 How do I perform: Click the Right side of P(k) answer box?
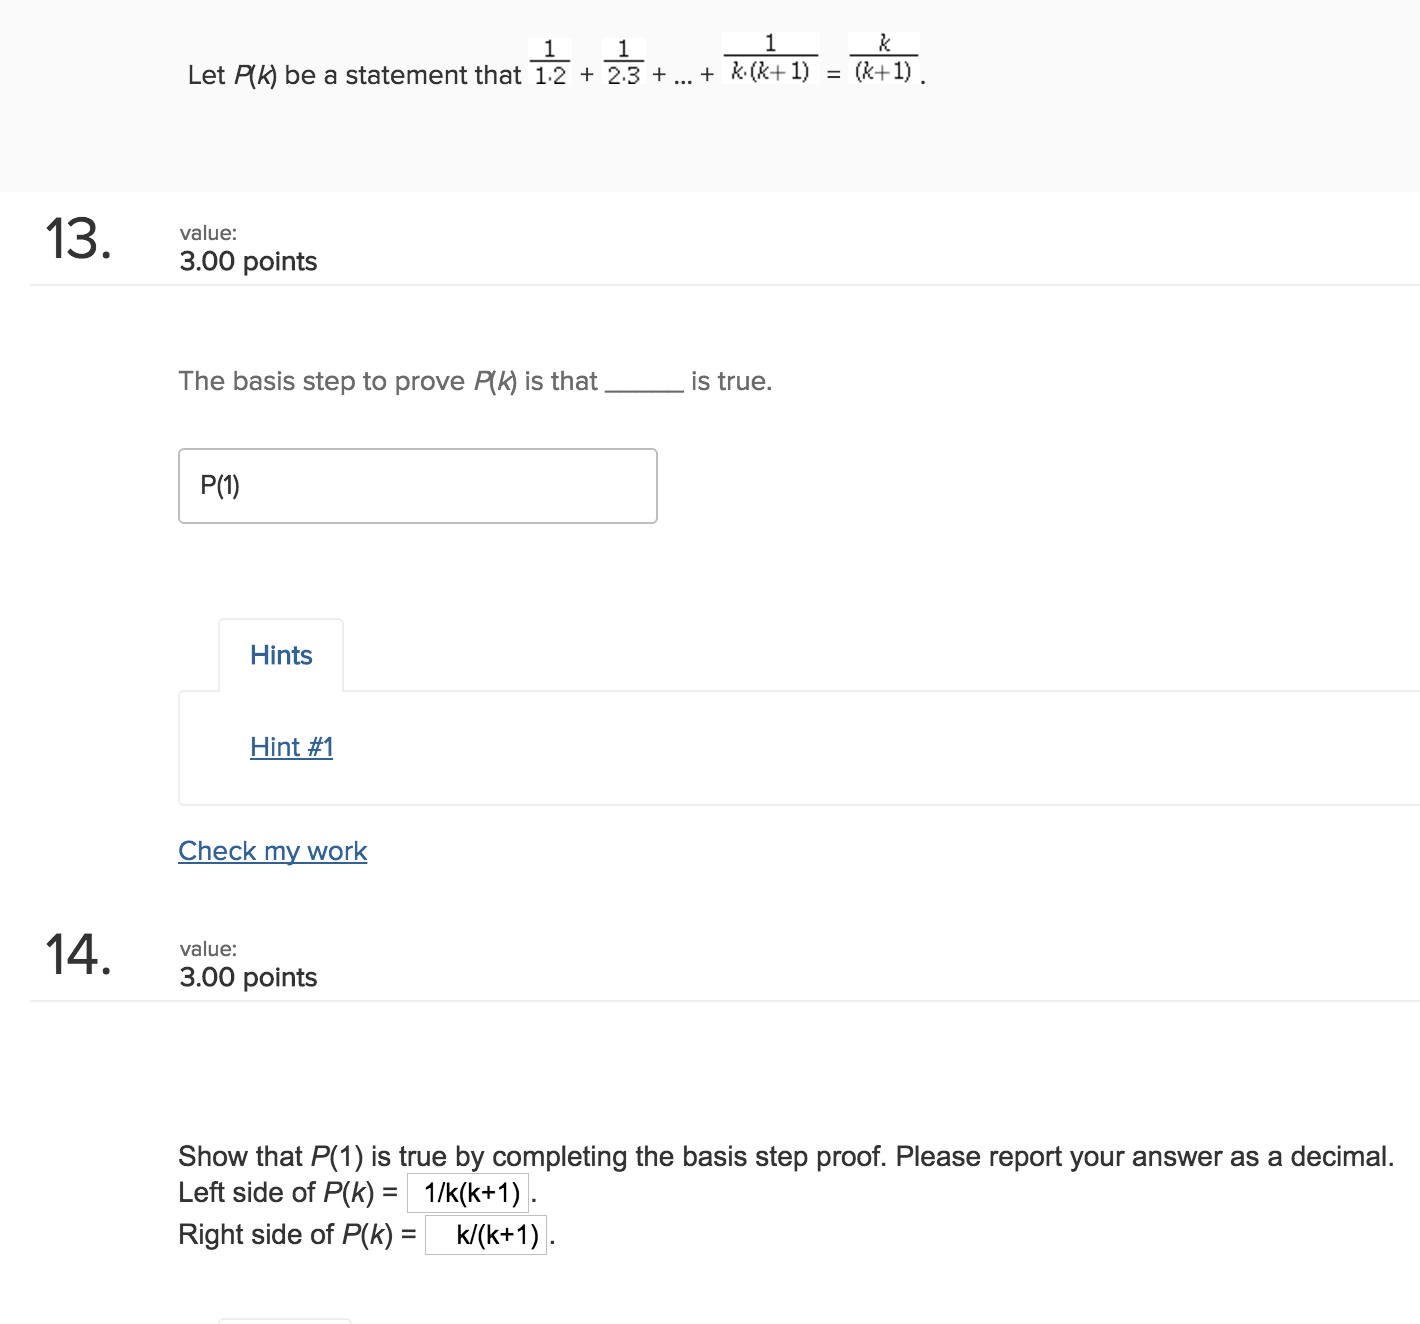pyautogui.click(x=487, y=1234)
